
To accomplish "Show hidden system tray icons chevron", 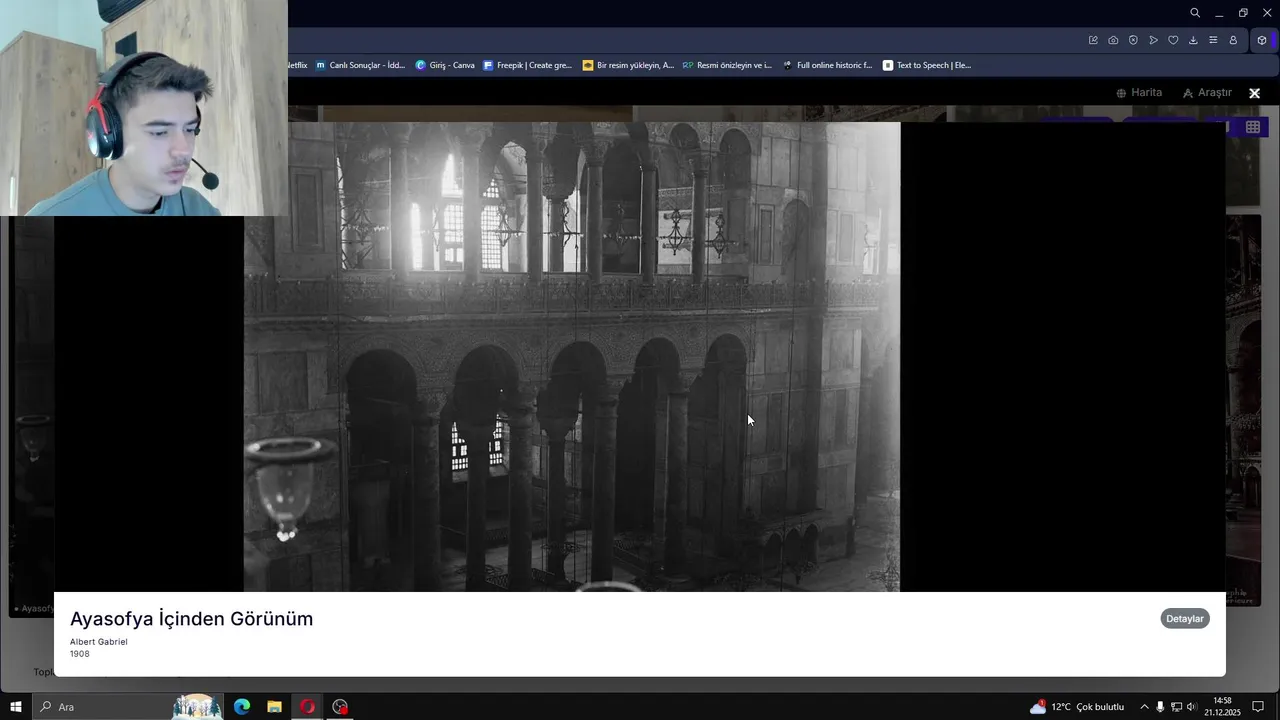I will click(x=1145, y=707).
